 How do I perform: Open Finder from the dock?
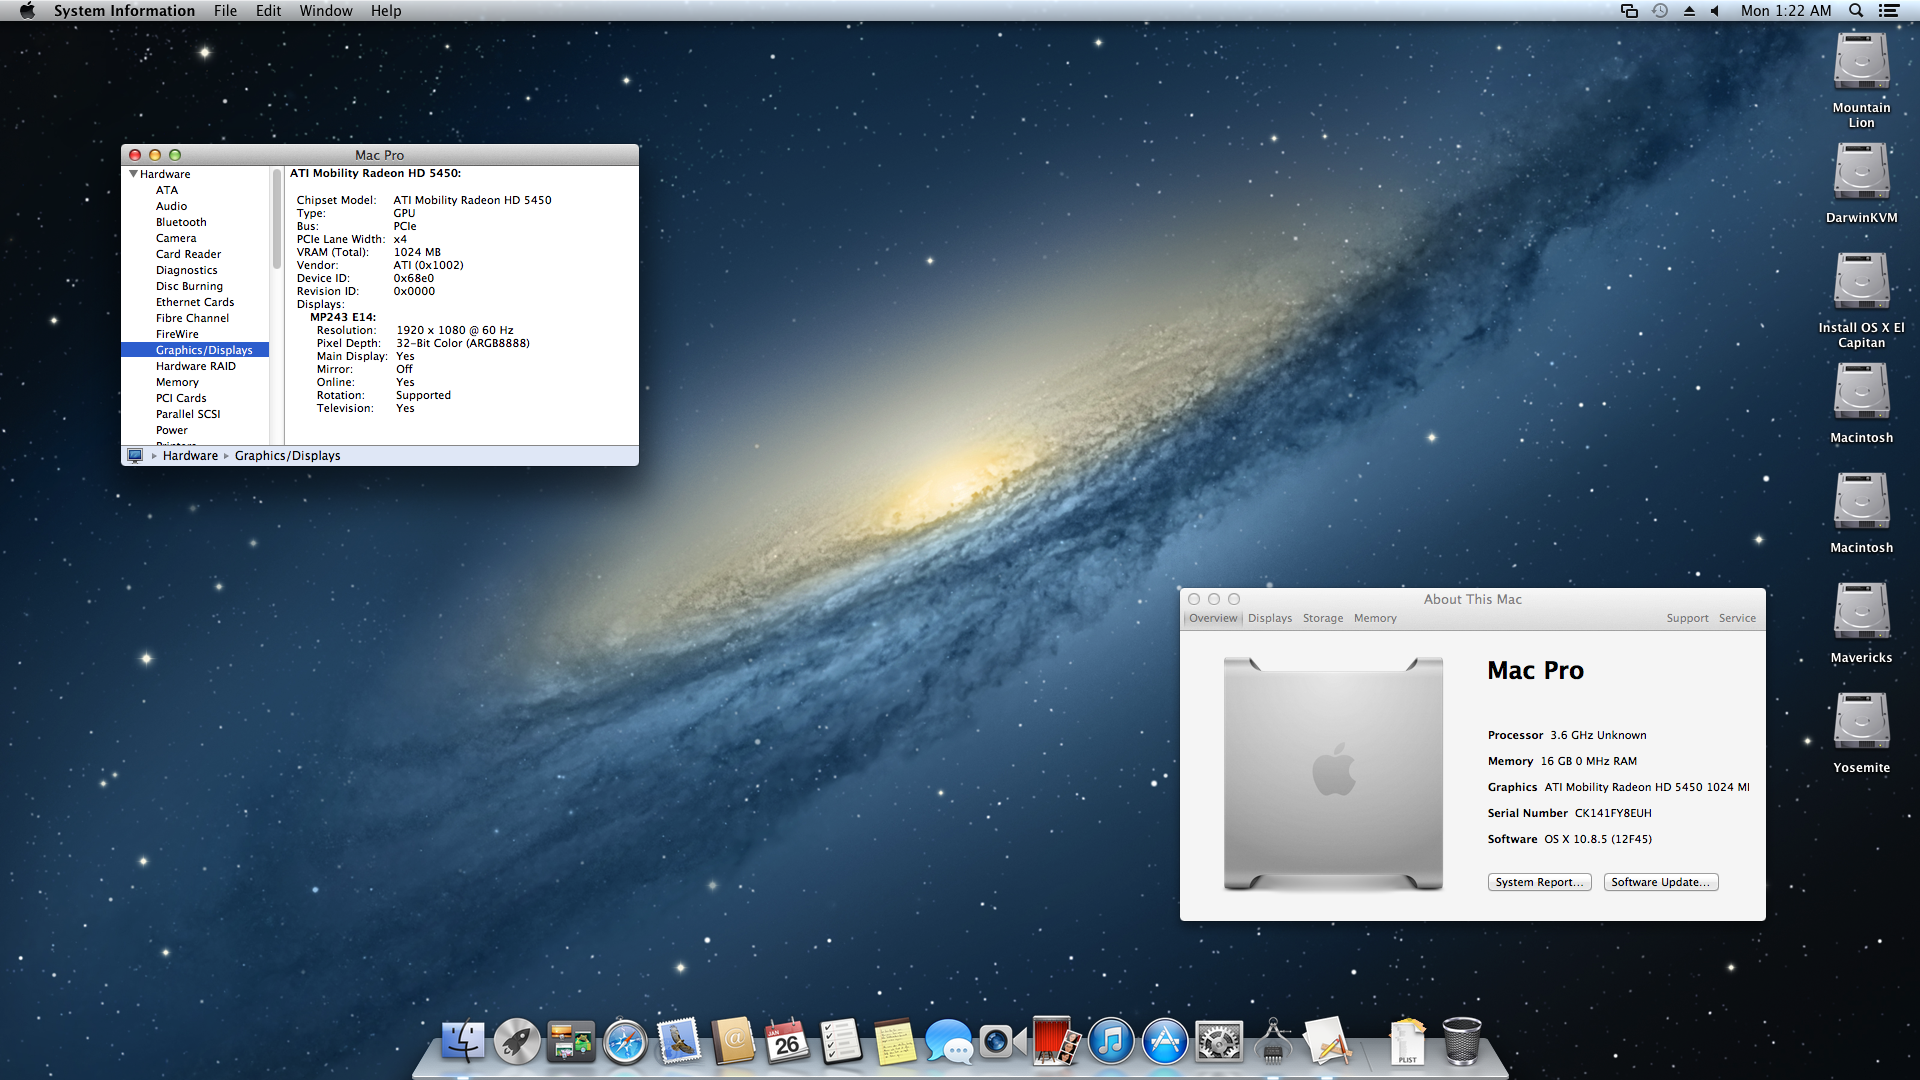tap(463, 1042)
